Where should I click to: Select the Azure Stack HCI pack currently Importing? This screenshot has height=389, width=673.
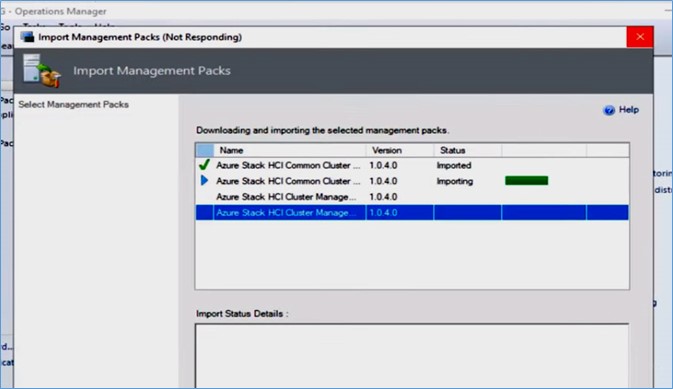(412, 181)
